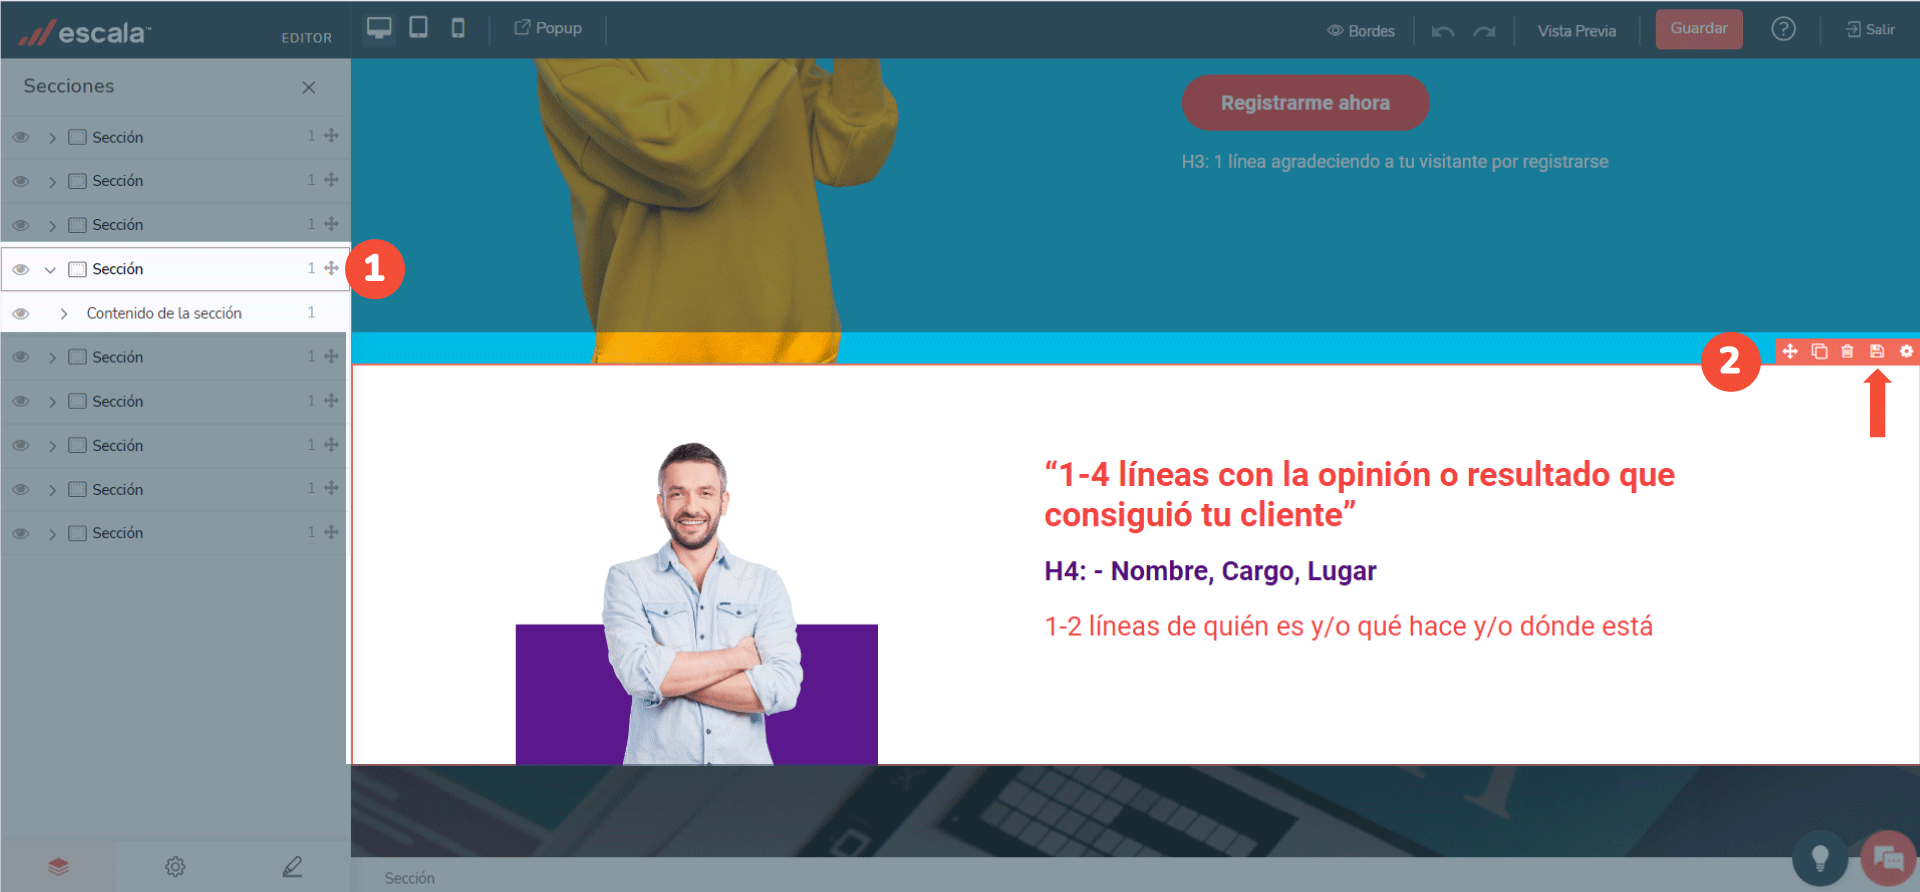Image resolution: width=1920 pixels, height=892 pixels.
Task: Select the yellow hoodie person image
Action: pos(715,210)
